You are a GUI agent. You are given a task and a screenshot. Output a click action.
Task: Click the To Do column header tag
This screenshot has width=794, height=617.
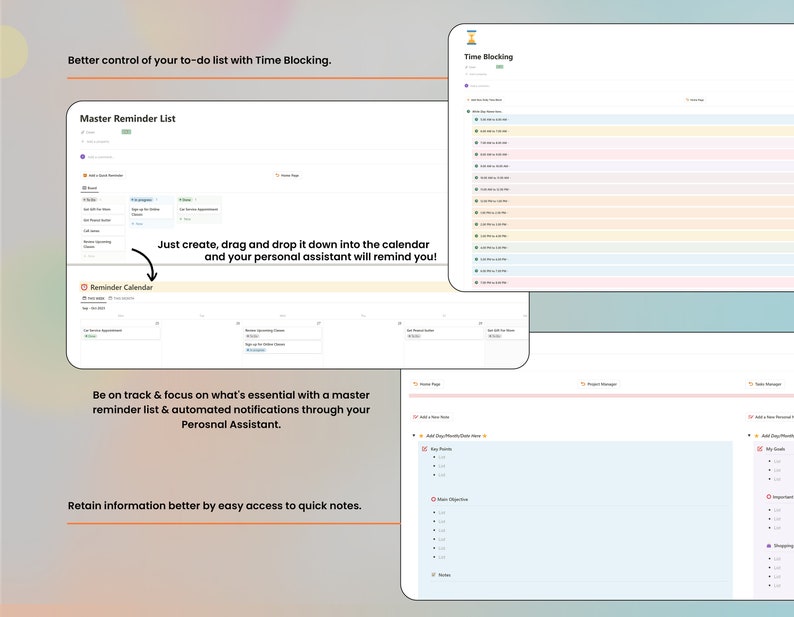(89, 200)
